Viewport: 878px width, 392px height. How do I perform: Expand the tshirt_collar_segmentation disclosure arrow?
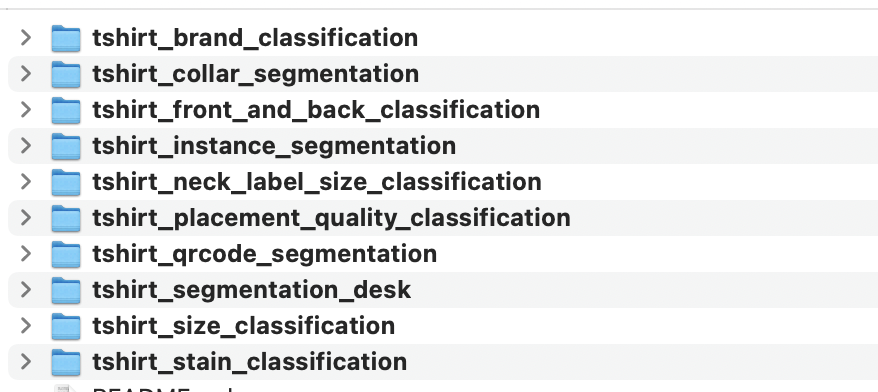click(x=26, y=74)
